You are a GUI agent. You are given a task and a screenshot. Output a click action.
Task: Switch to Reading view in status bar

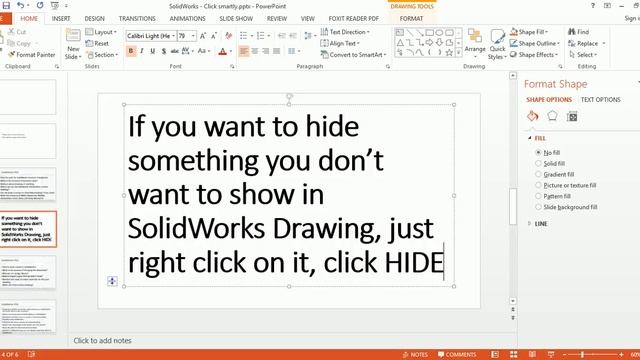[x=532, y=354]
